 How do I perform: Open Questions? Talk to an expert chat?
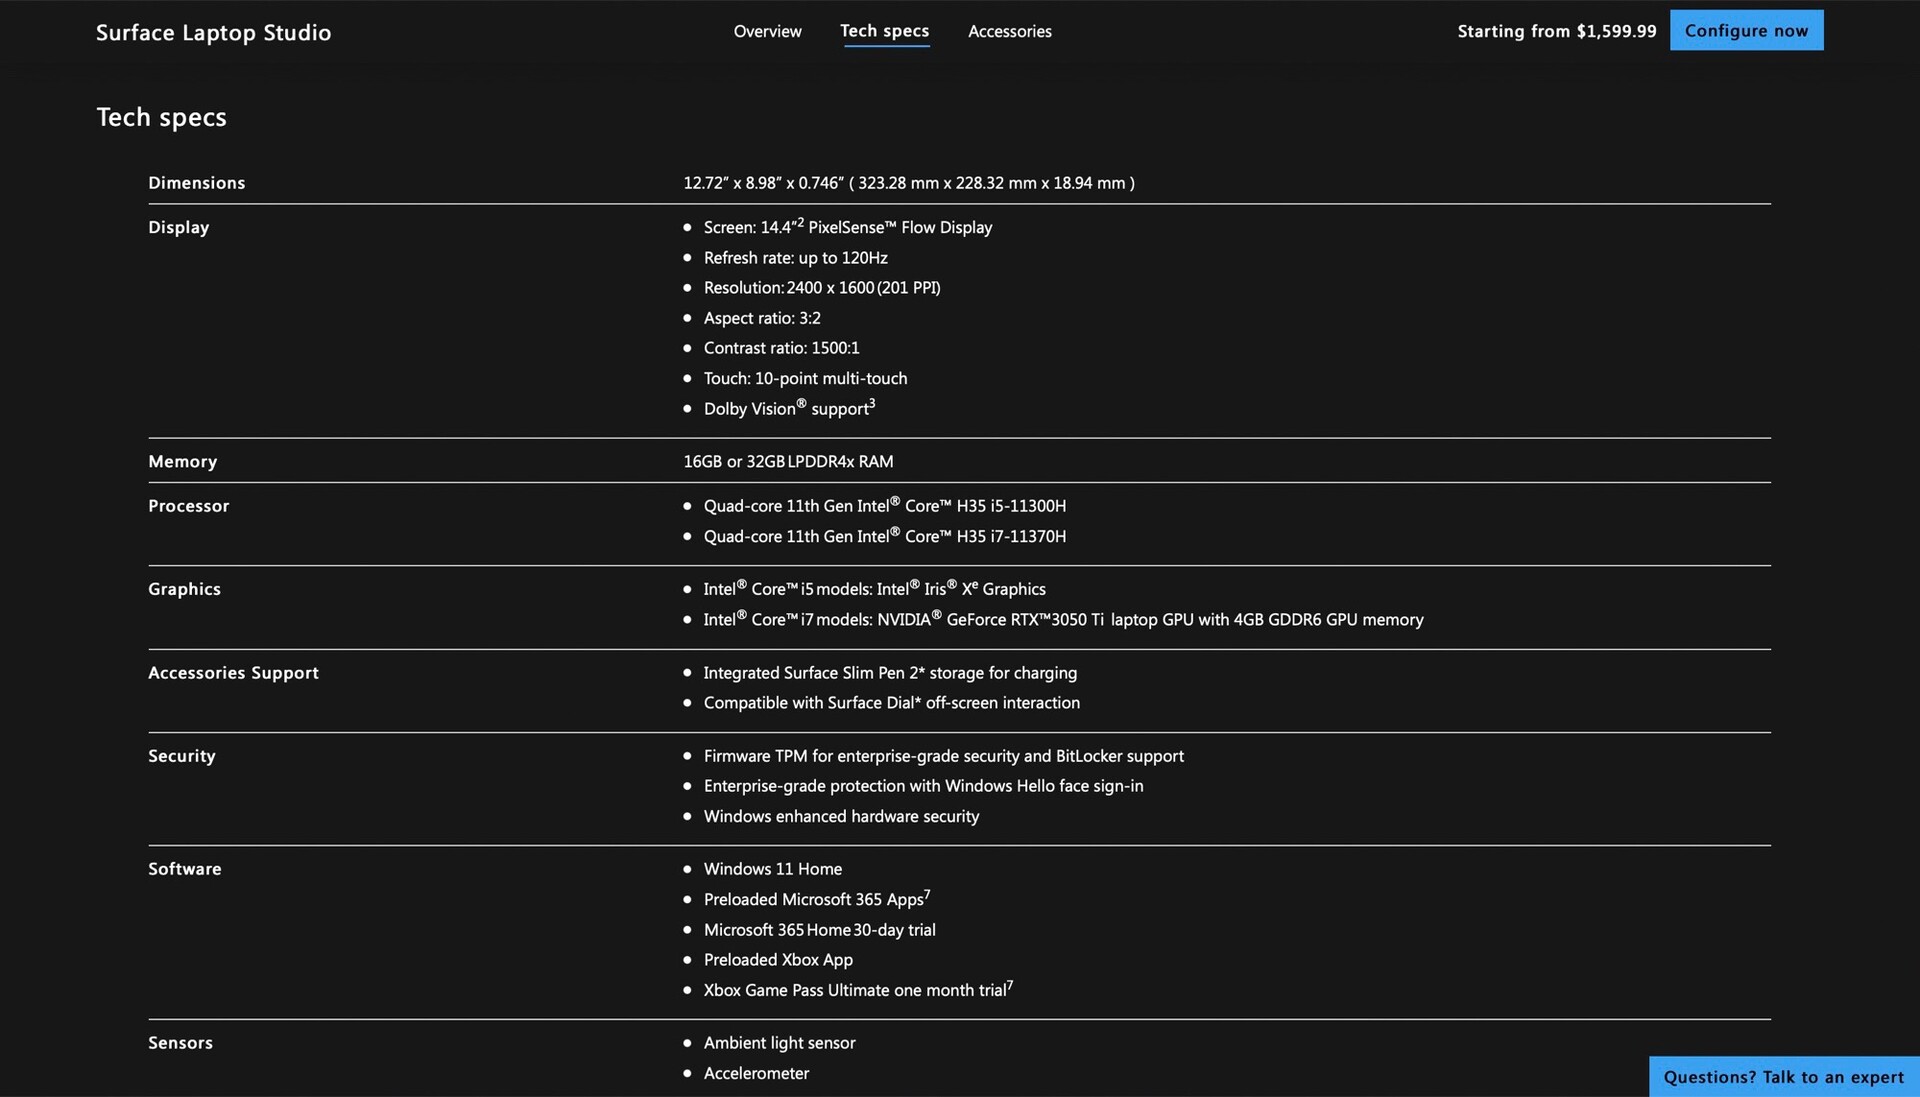(x=1783, y=1077)
